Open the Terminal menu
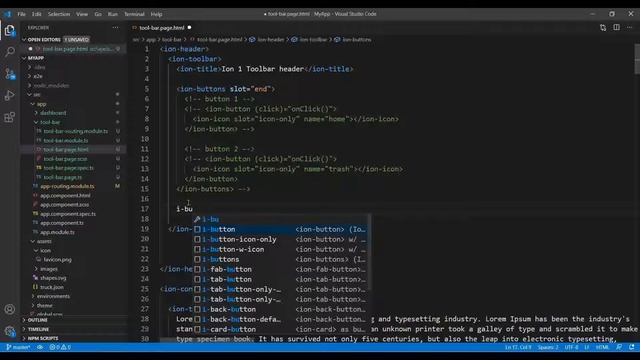This screenshot has width=640, height=360. 134,14
